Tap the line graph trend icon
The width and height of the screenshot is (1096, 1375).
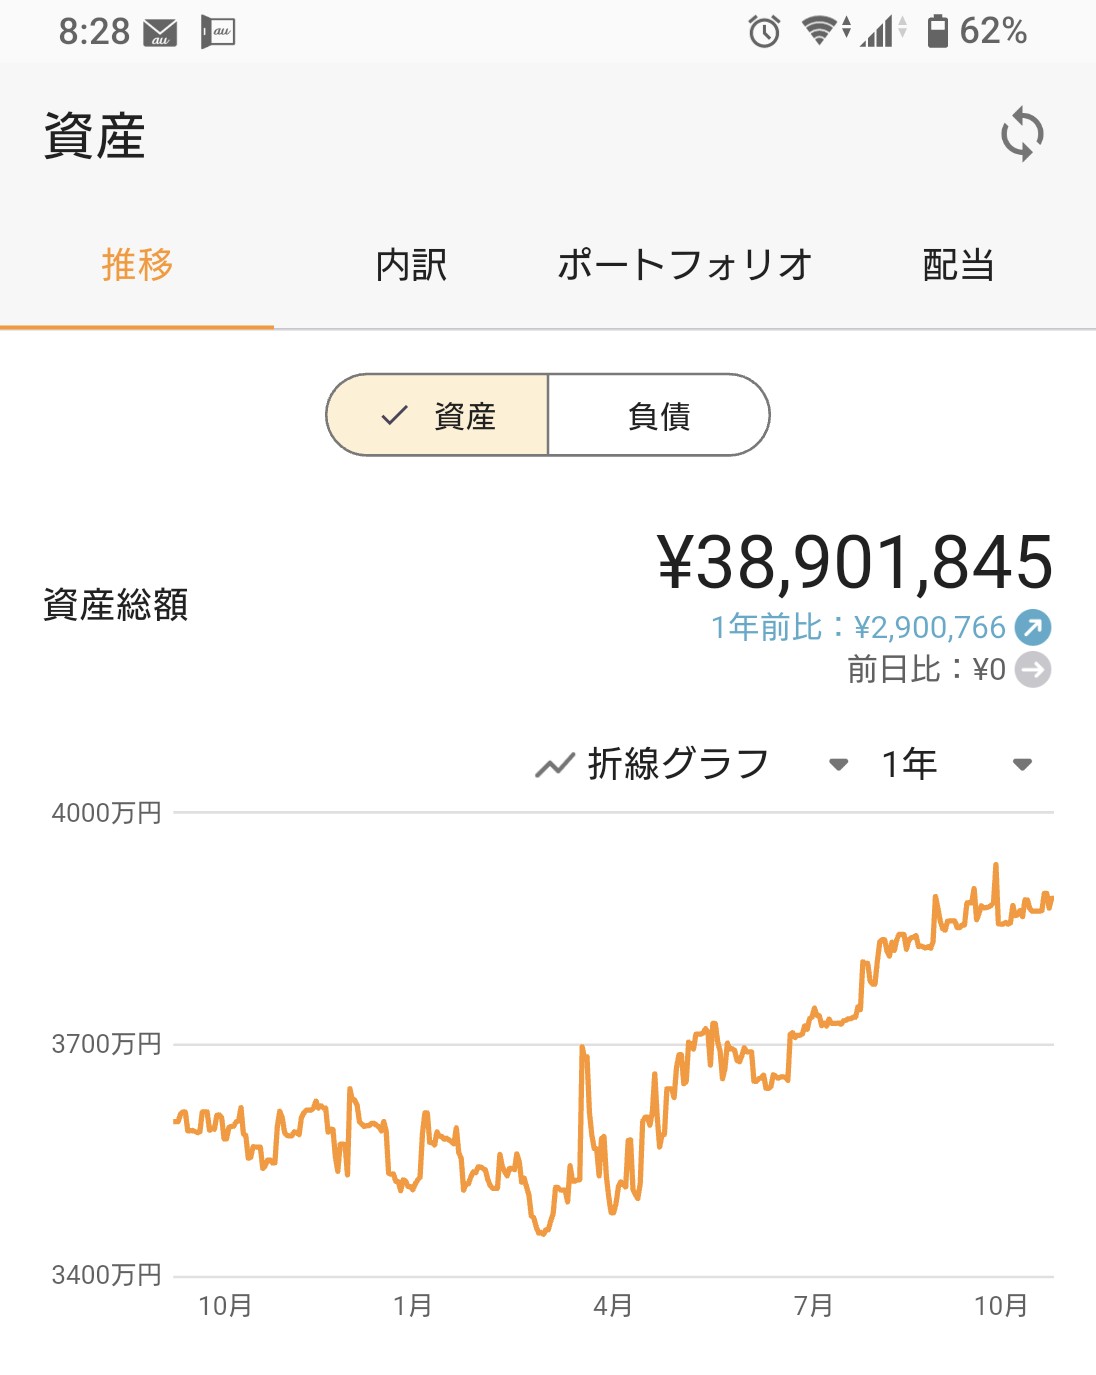554,766
